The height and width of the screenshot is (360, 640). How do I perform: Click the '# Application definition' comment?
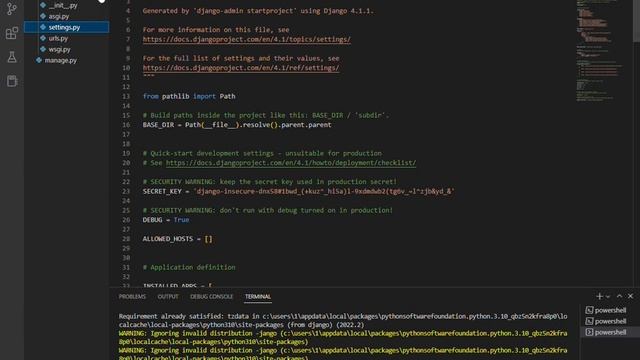[x=189, y=267]
